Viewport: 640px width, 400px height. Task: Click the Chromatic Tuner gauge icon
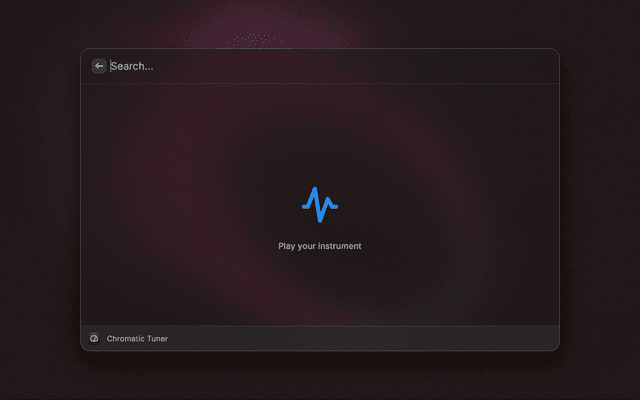click(x=94, y=339)
